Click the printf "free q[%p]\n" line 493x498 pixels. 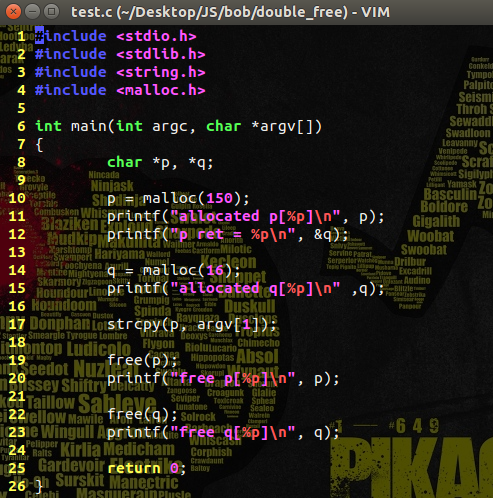pos(223,433)
